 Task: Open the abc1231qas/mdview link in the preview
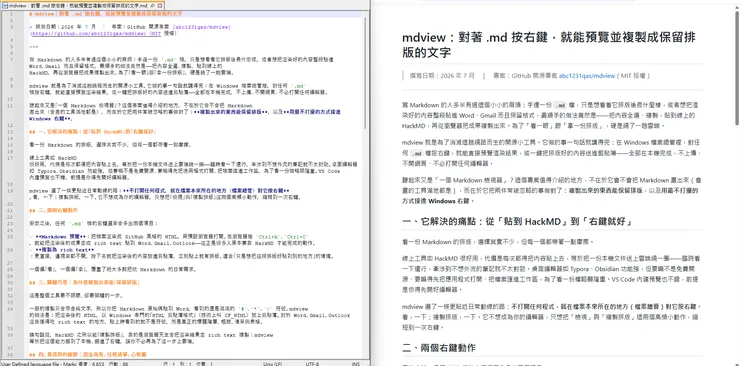coord(587,75)
